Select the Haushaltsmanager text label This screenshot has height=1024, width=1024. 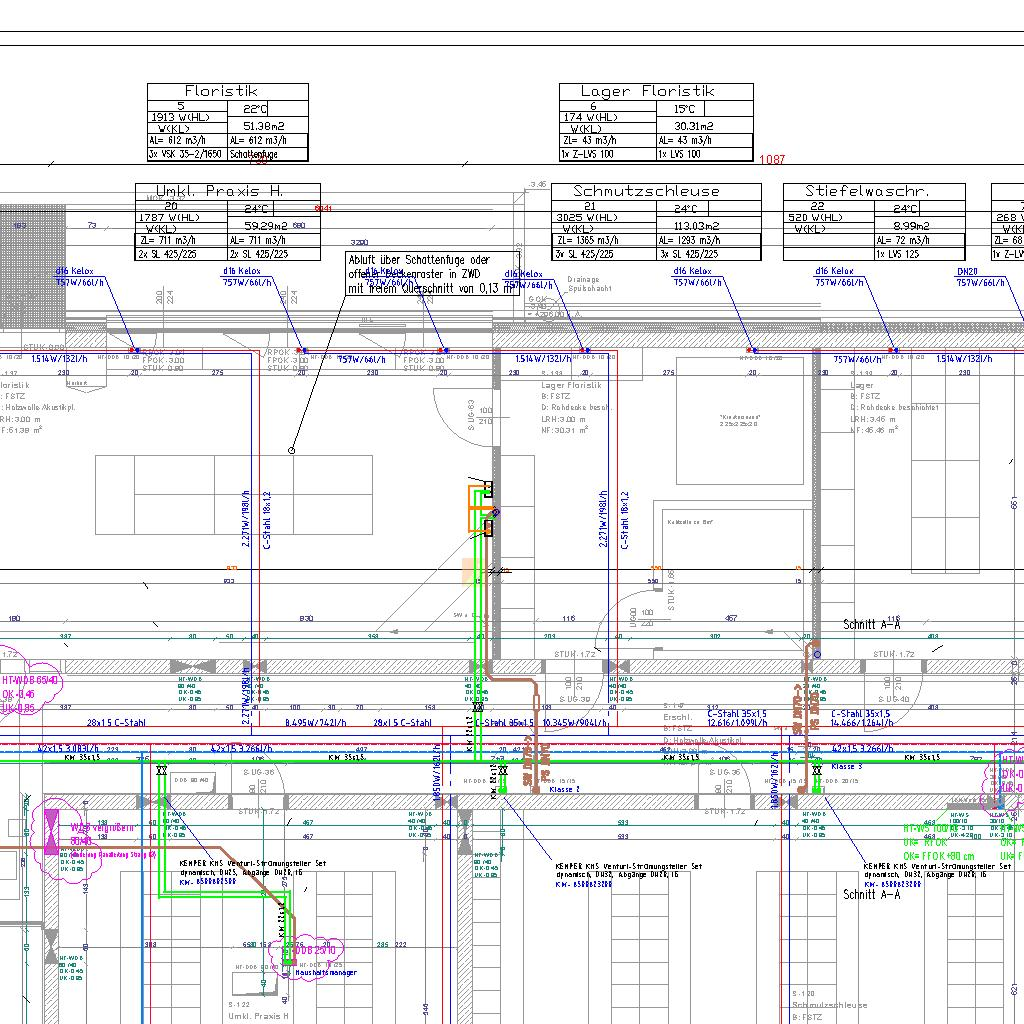325,973
